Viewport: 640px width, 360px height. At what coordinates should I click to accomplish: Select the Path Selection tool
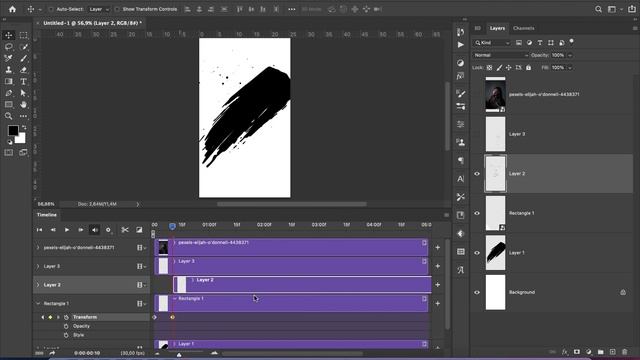23,93
